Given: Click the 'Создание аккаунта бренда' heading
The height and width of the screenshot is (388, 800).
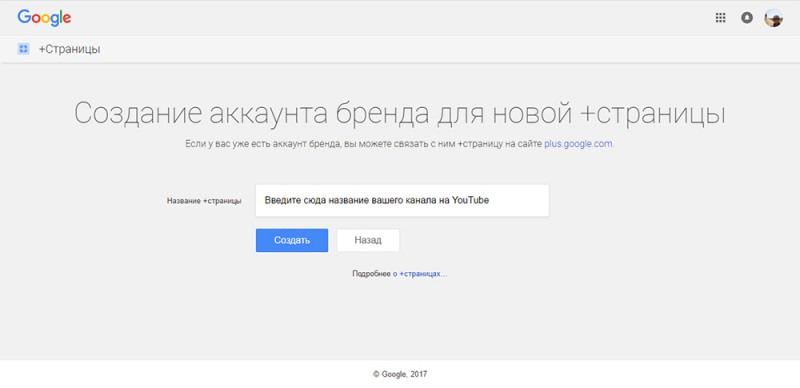Looking at the screenshot, I should coord(399,114).
